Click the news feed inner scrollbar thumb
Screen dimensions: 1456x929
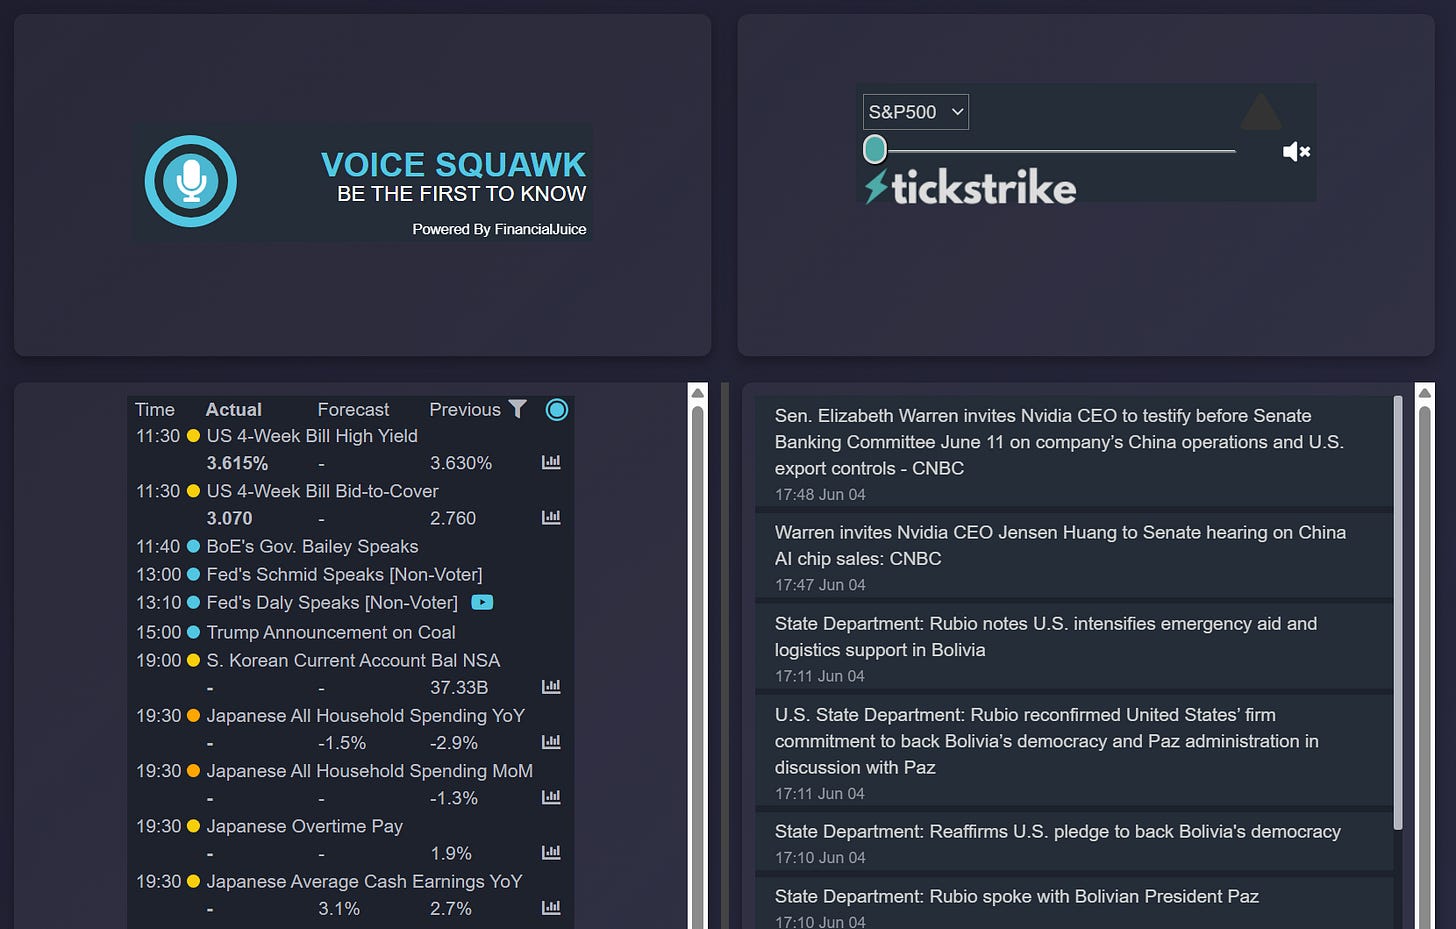[x=1398, y=612]
